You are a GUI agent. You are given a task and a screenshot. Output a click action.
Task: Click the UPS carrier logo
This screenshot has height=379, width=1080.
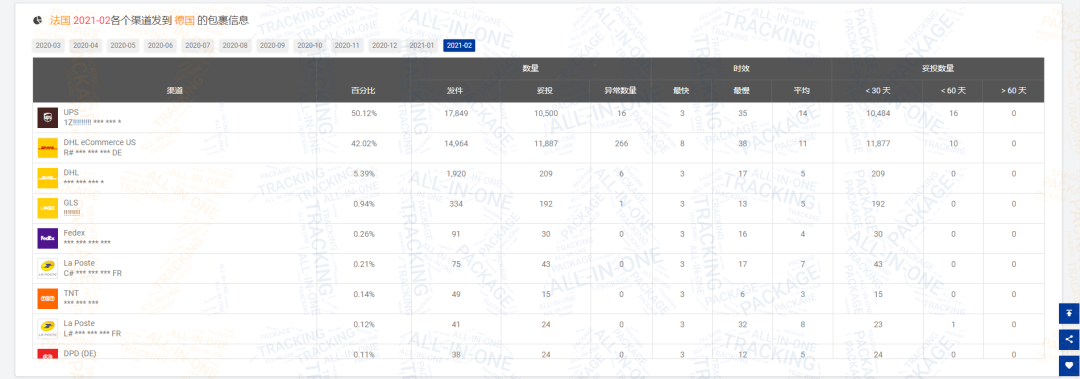[x=48, y=118]
